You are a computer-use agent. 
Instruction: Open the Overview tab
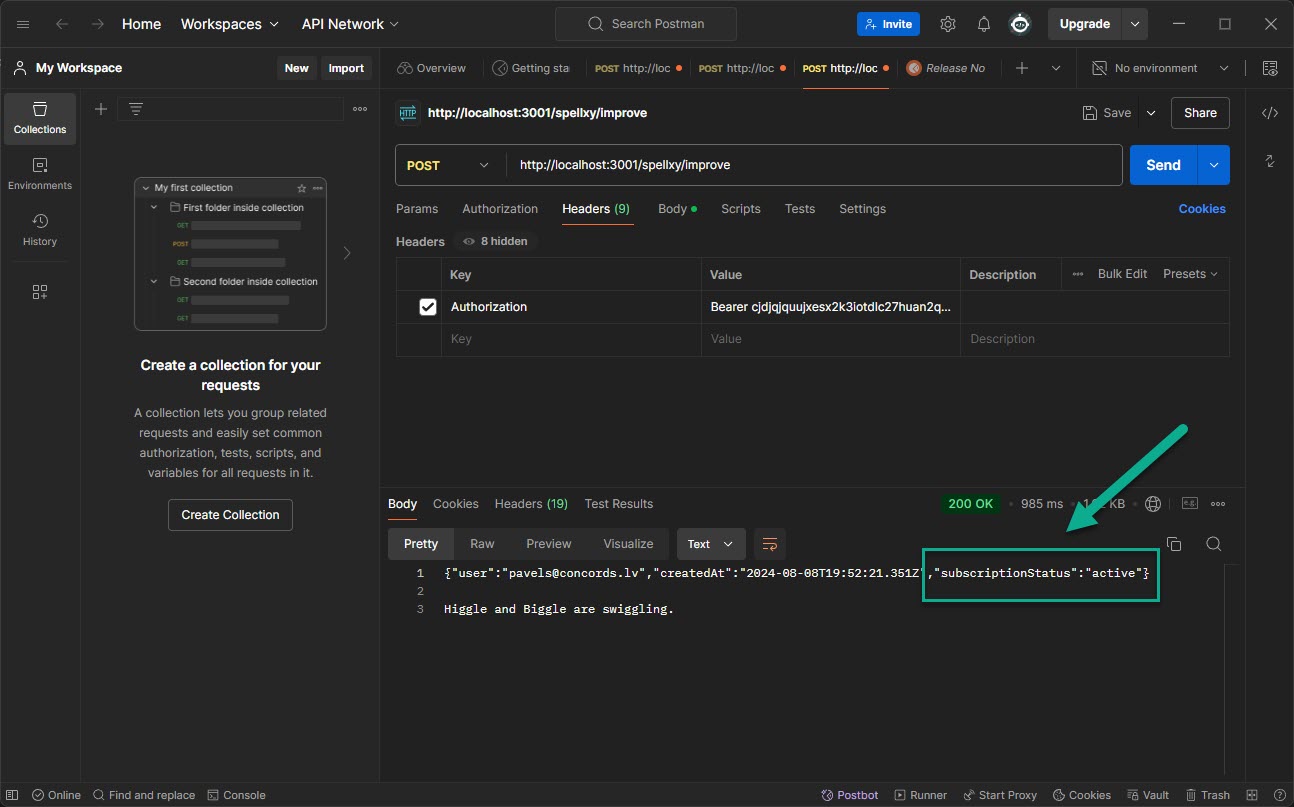pyautogui.click(x=432, y=68)
